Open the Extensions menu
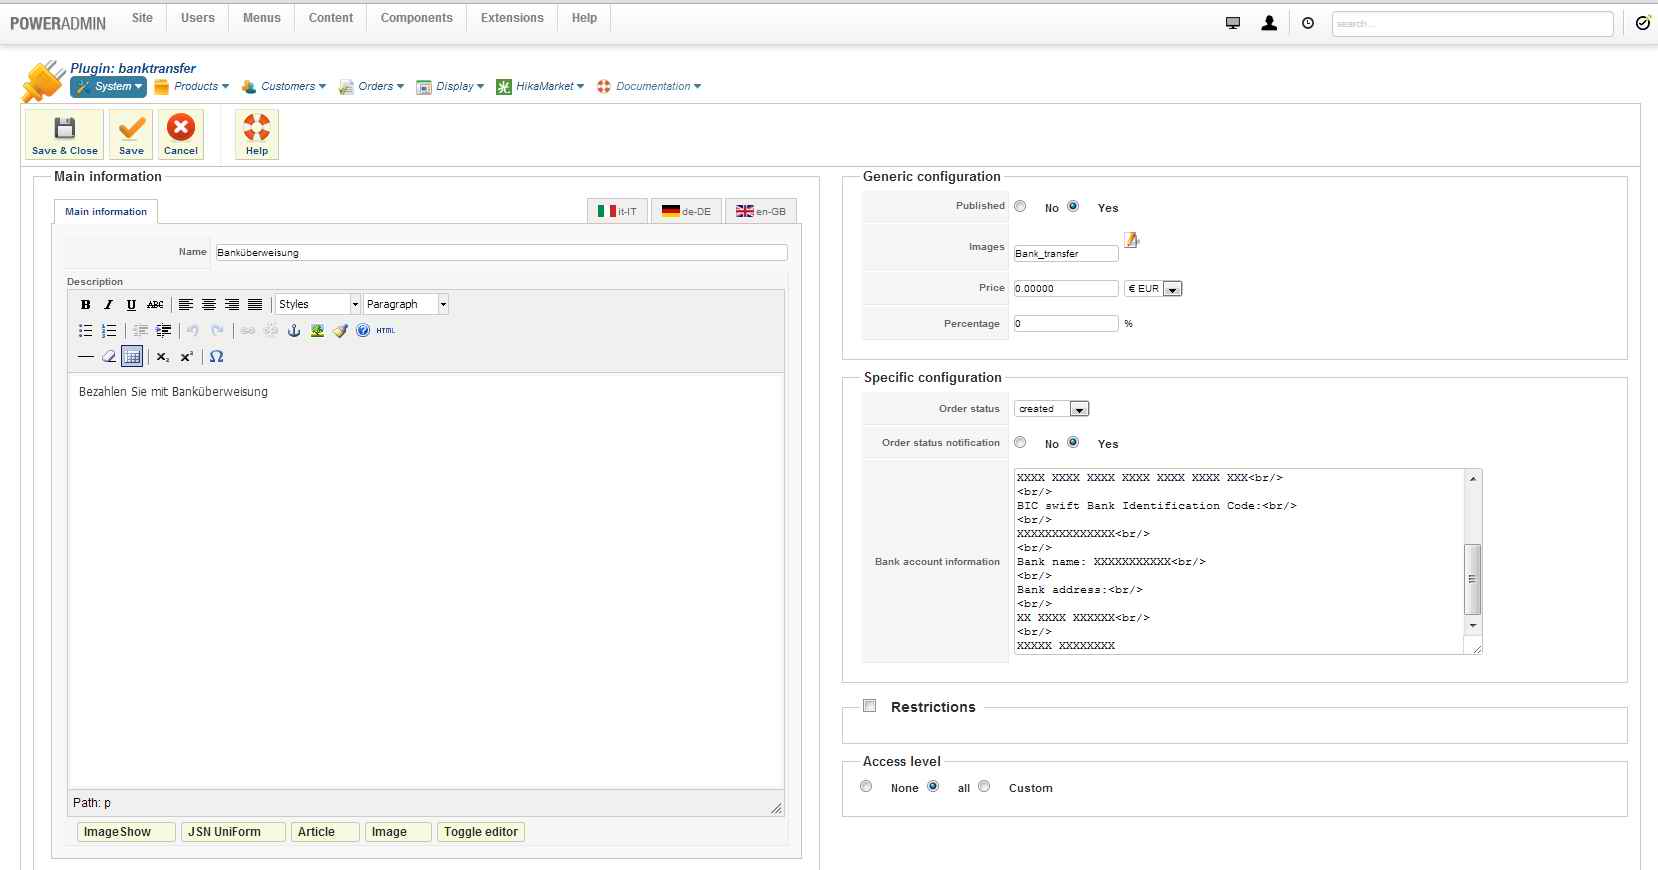The height and width of the screenshot is (870, 1658). click(512, 18)
